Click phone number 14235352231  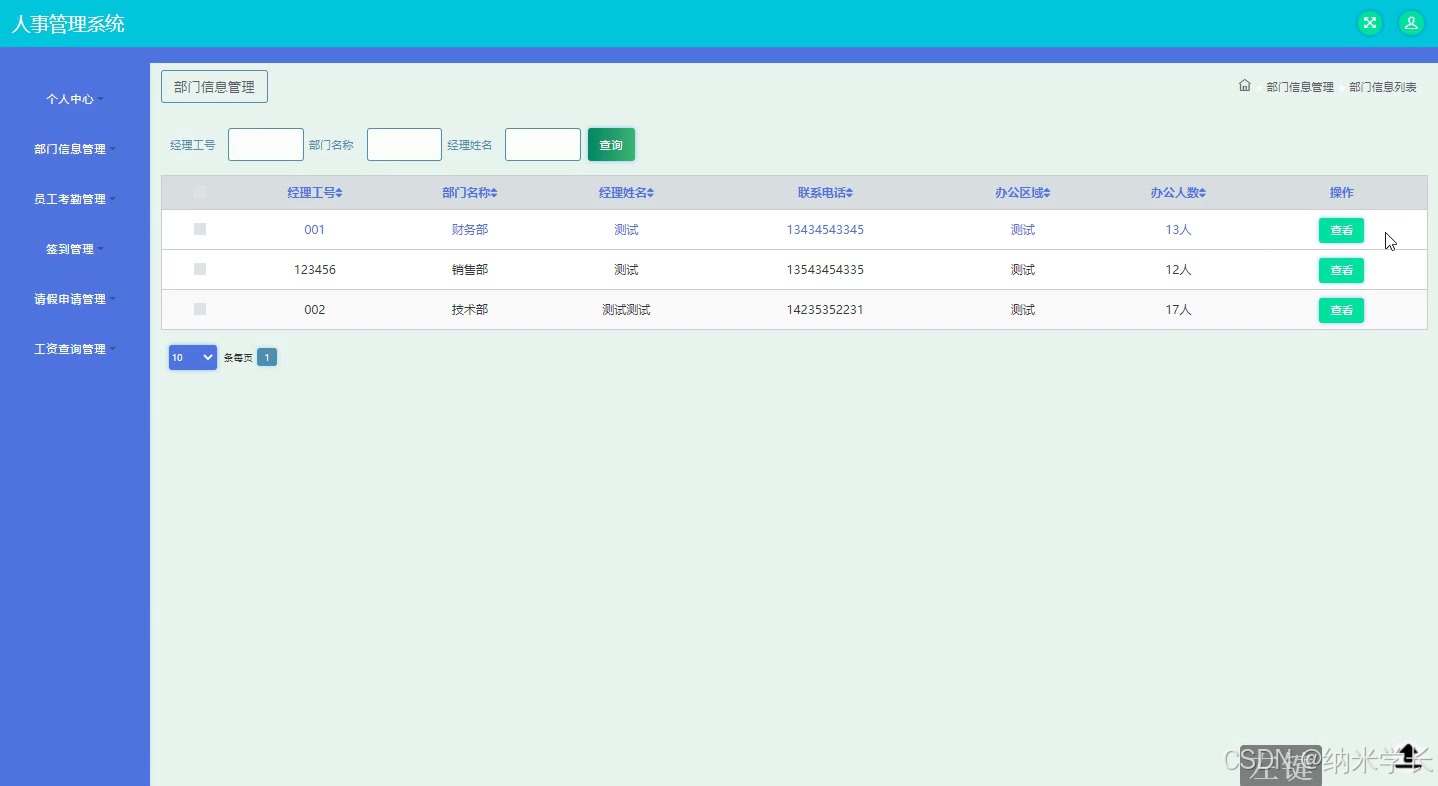point(825,309)
